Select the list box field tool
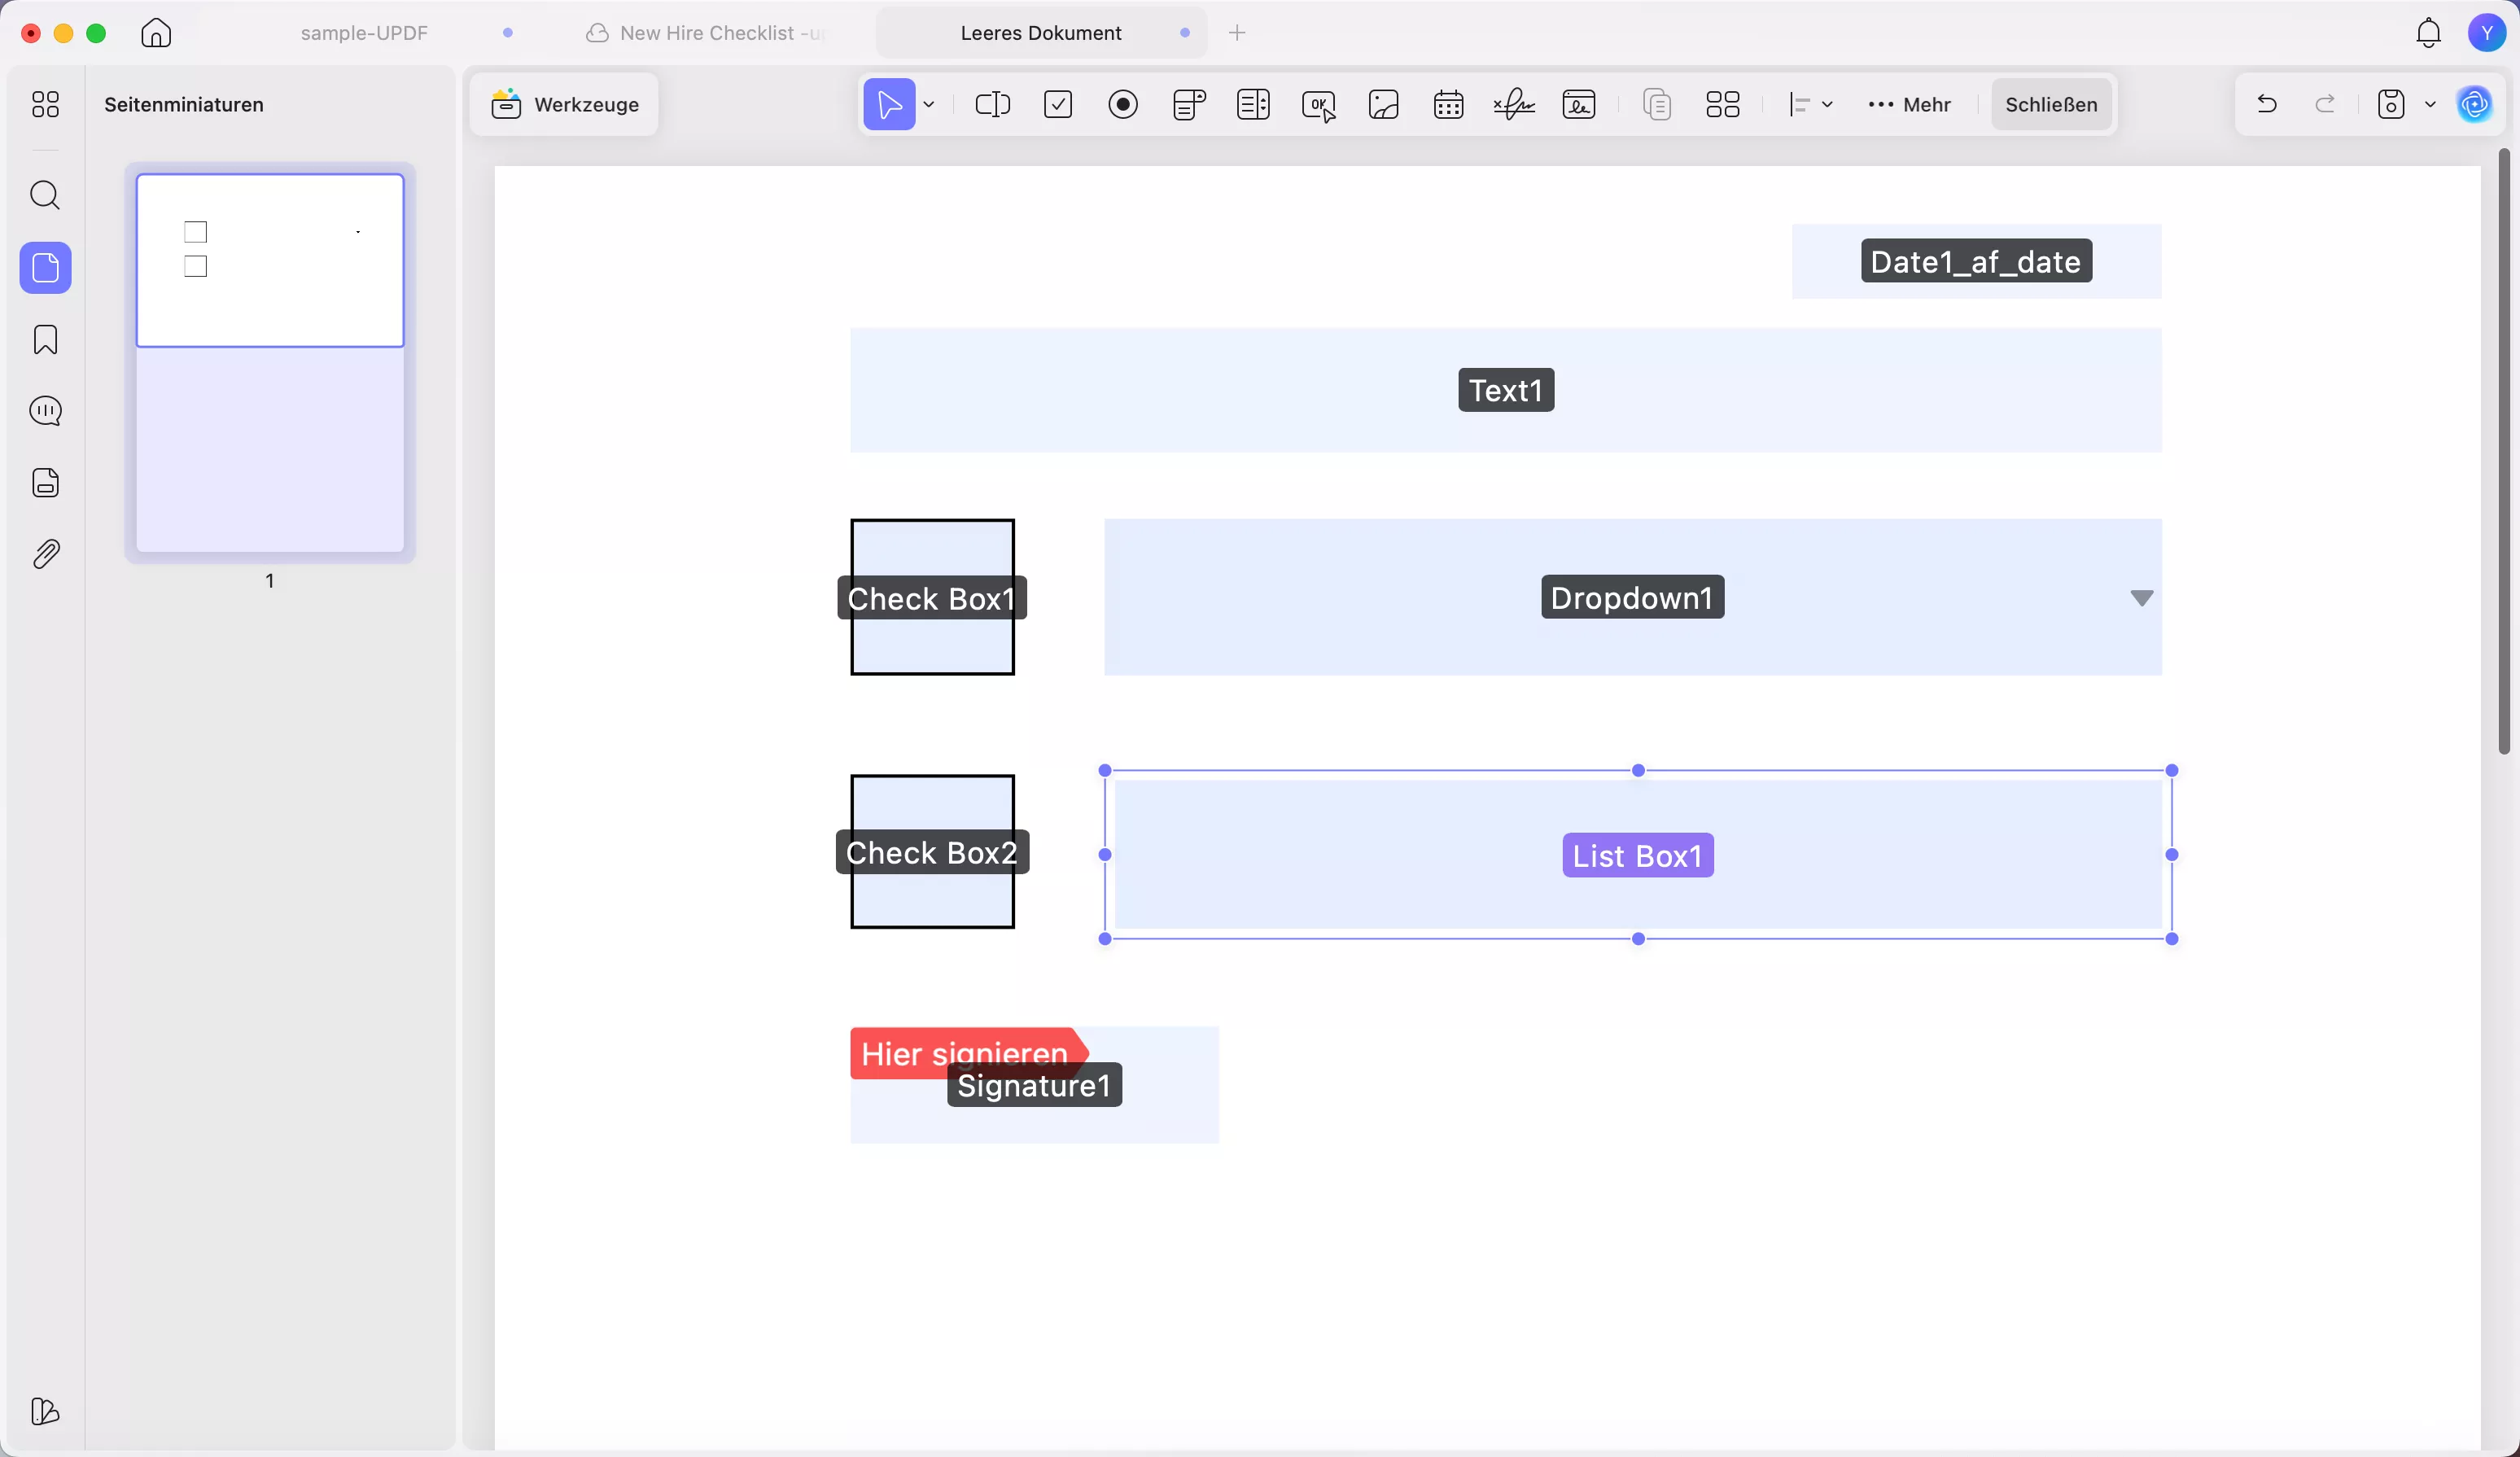 pyautogui.click(x=1253, y=104)
